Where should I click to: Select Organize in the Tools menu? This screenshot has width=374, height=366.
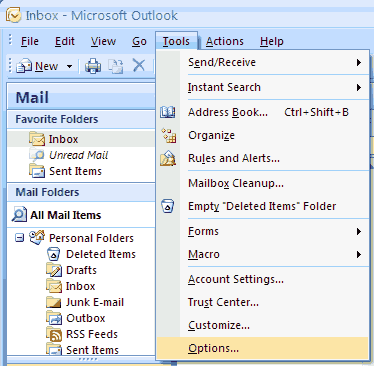[x=263, y=135]
